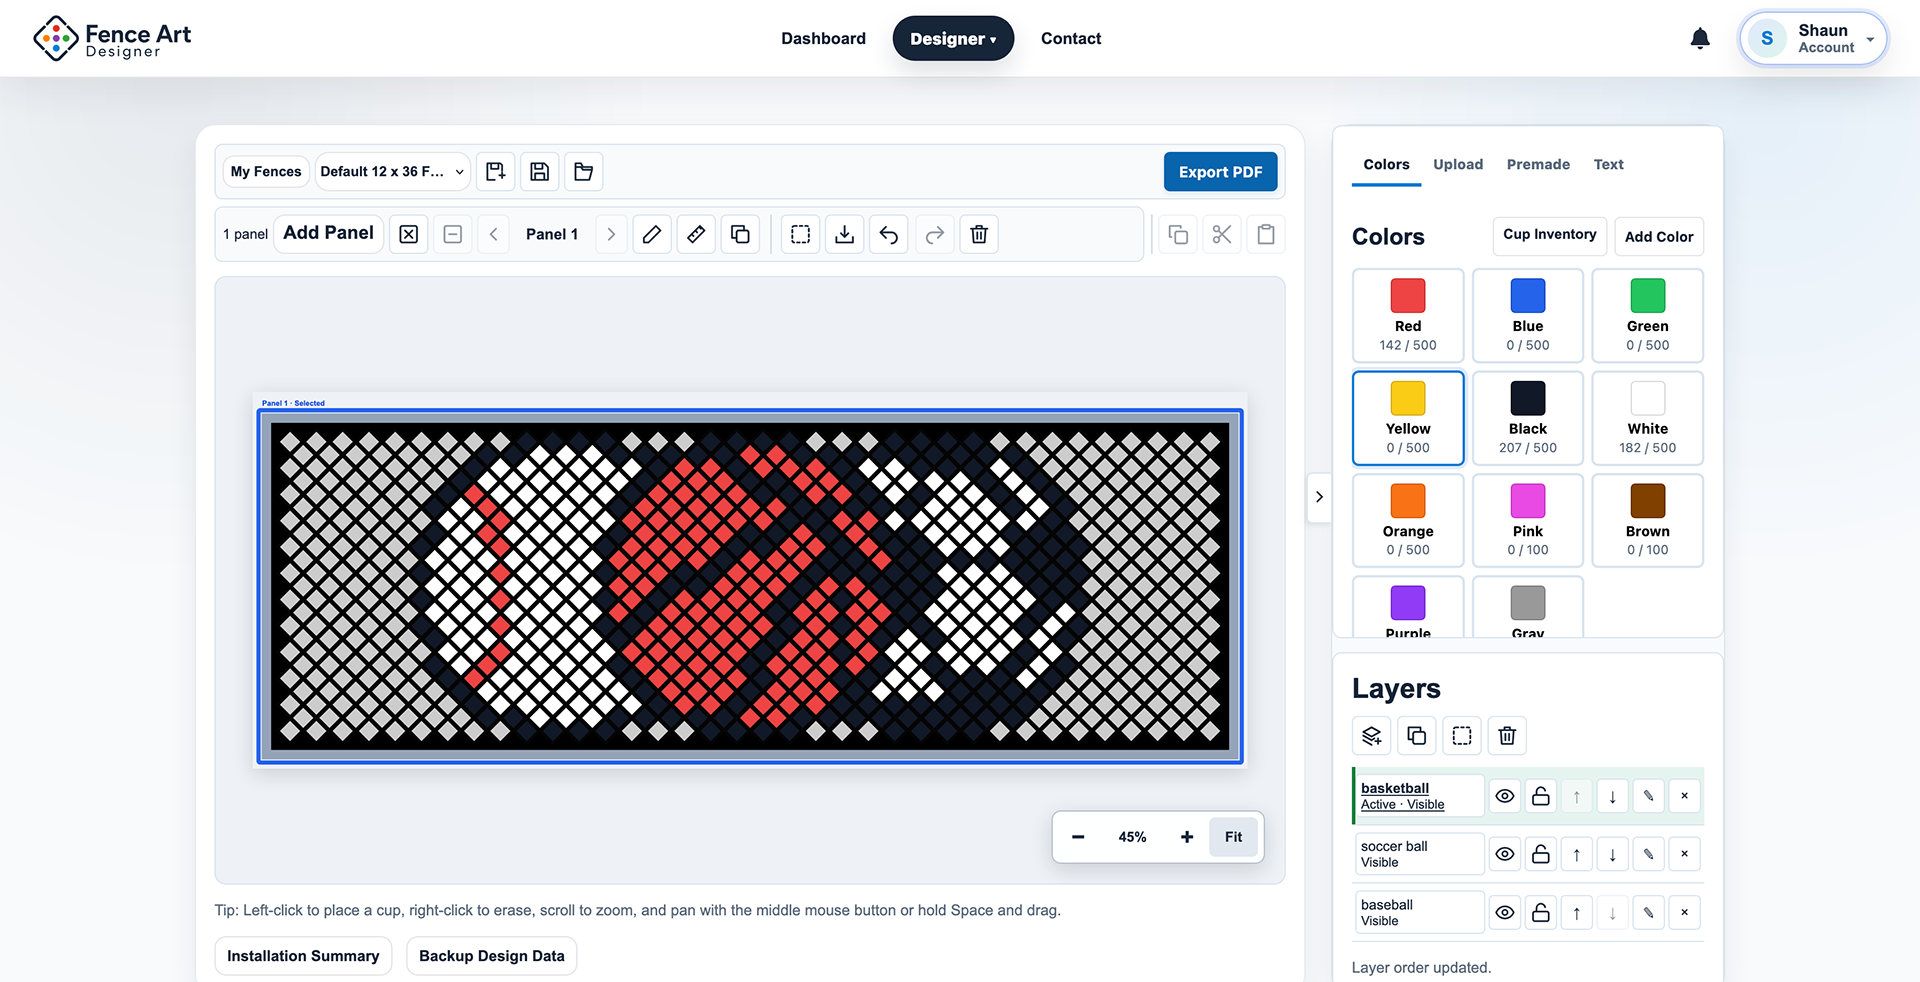Viewport: 1920px width, 982px height.
Task: Delete layer using Layers trash icon
Action: [1507, 736]
